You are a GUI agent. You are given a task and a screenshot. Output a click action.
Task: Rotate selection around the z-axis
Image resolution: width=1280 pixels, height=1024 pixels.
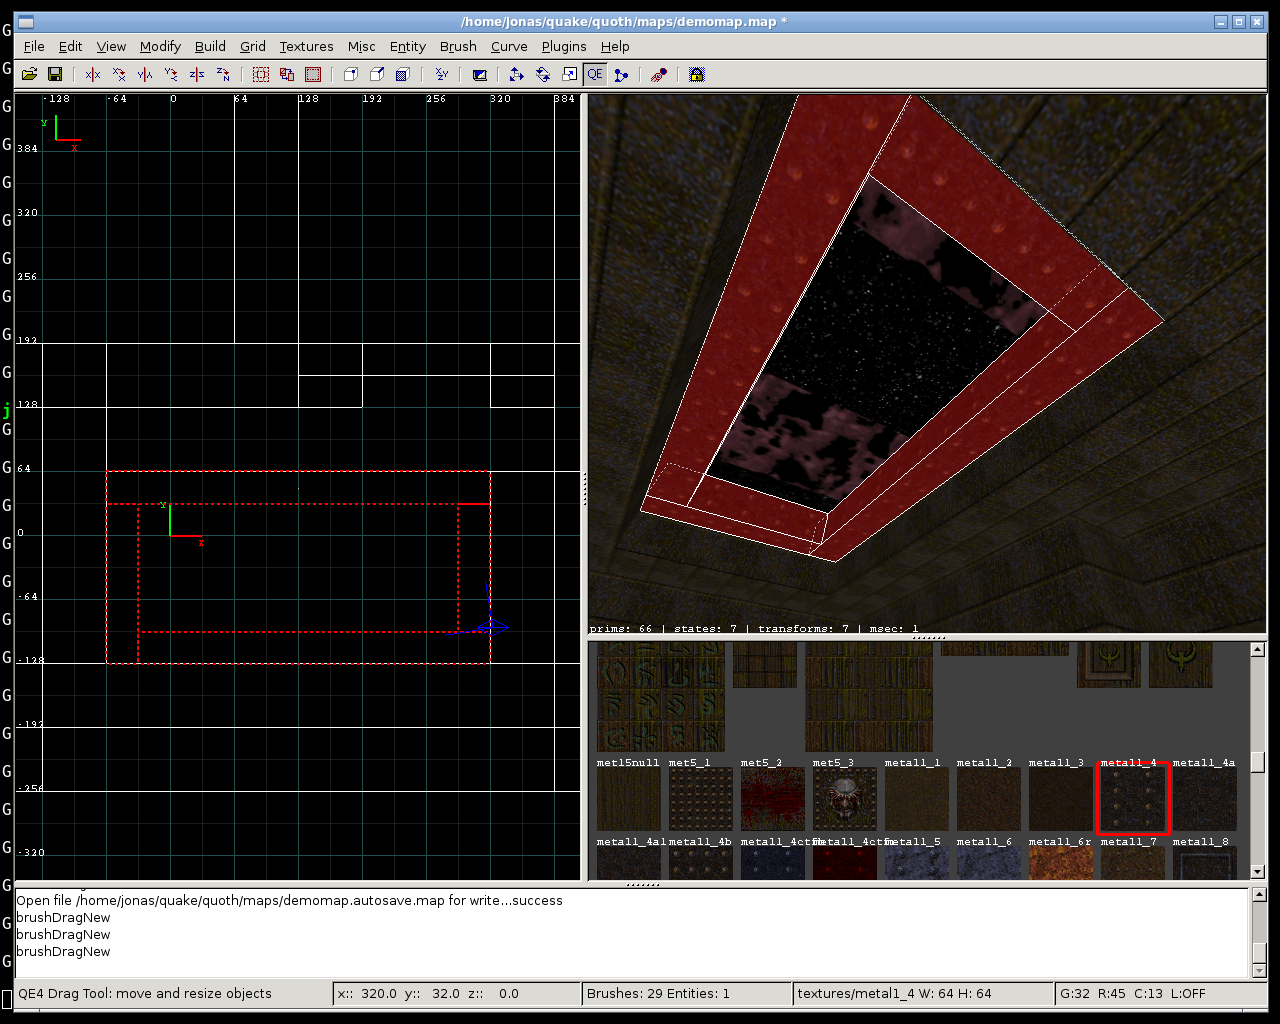pos(223,74)
